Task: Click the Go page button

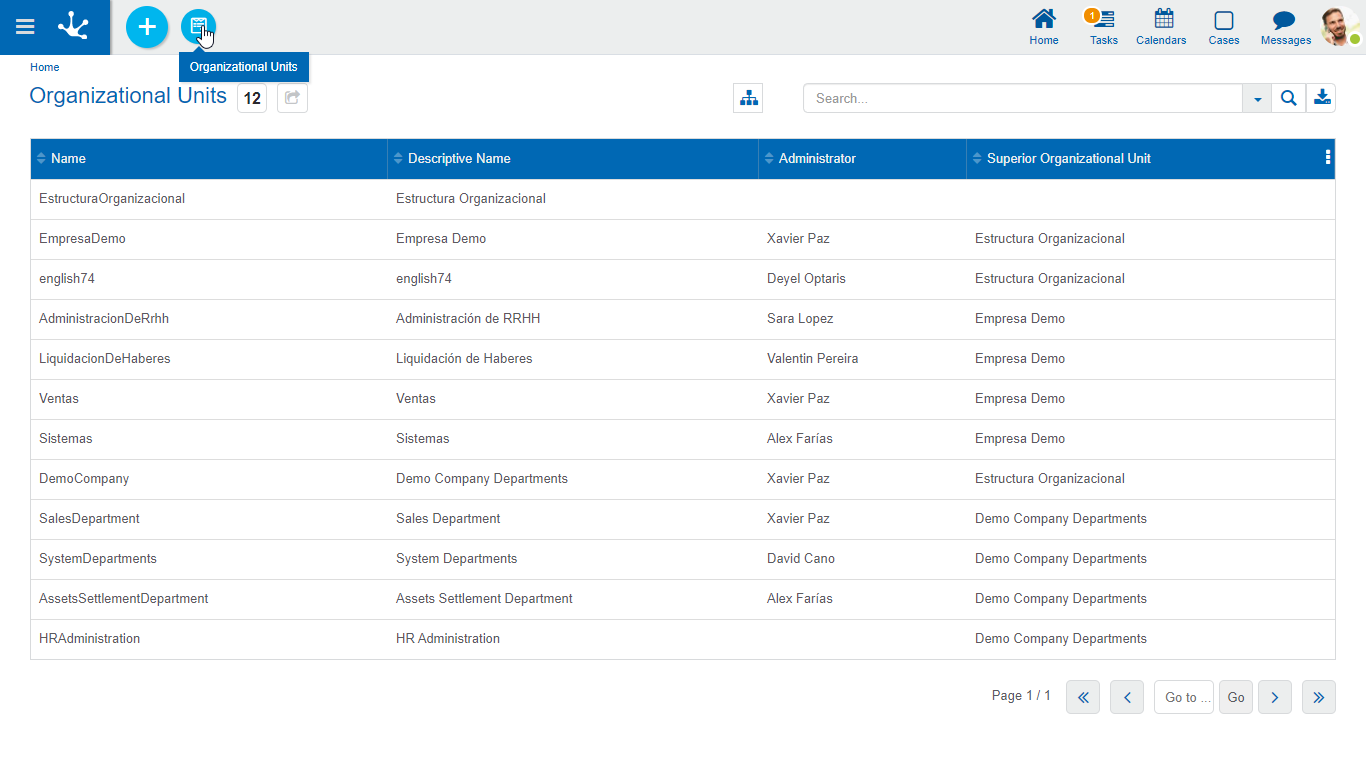Action: point(1236,697)
